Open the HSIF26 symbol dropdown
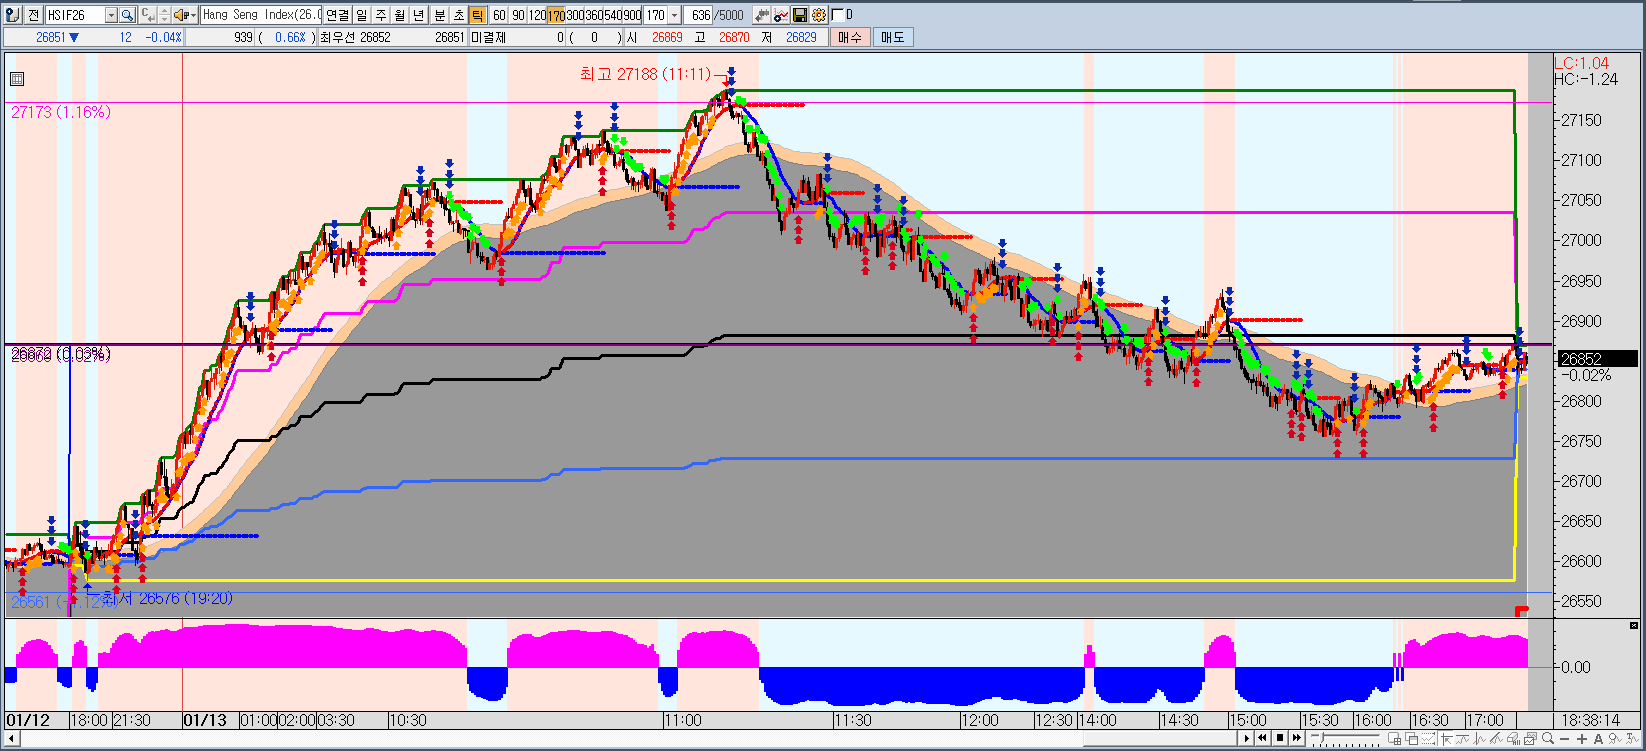The image size is (1646, 751). [x=111, y=15]
